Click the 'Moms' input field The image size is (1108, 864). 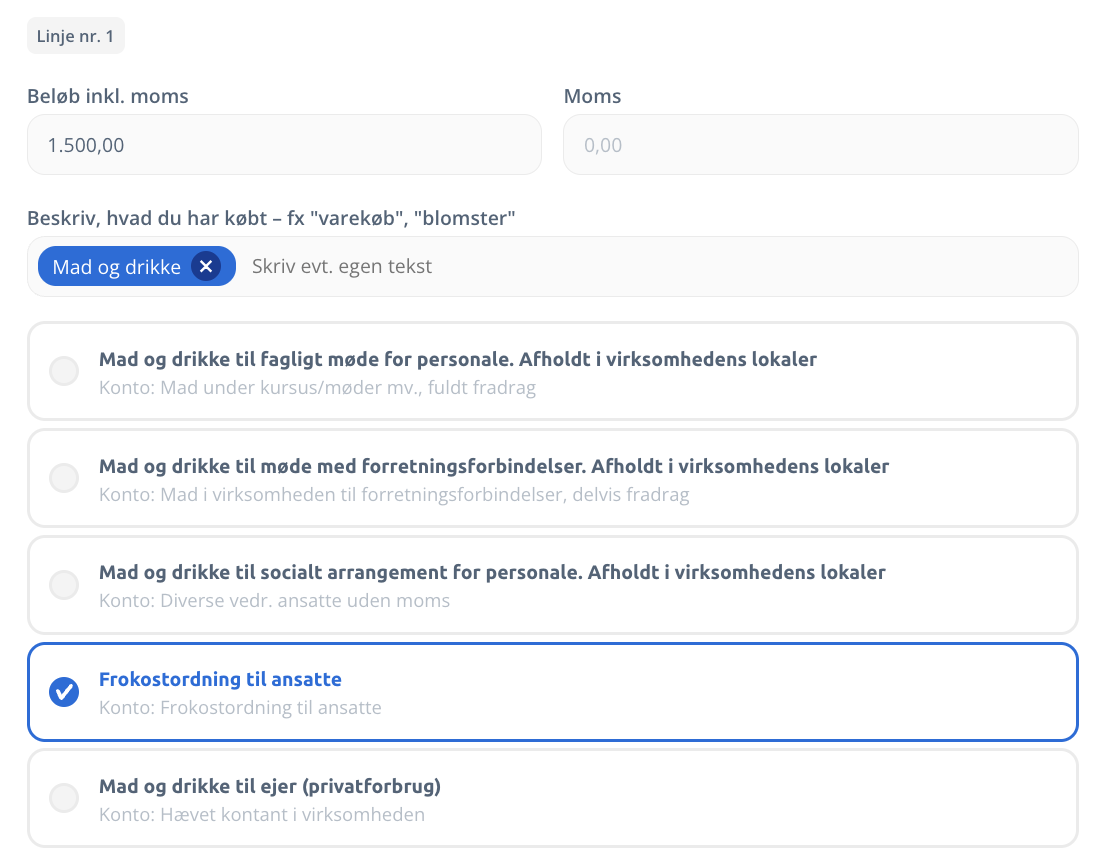[x=820, y=145]
